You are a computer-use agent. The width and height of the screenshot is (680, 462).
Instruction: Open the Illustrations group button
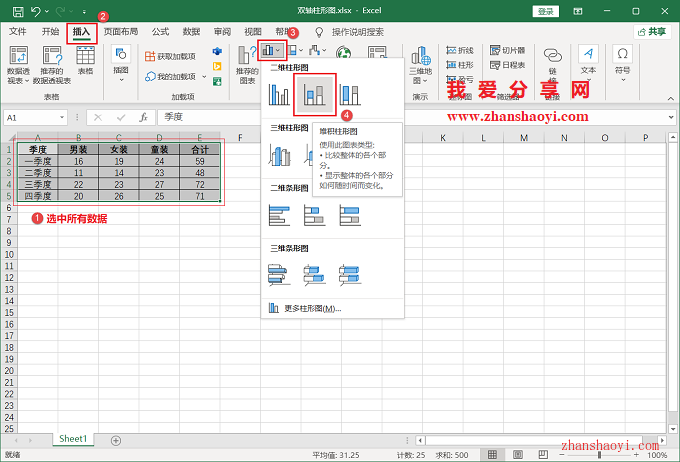[x=121, y=63]
